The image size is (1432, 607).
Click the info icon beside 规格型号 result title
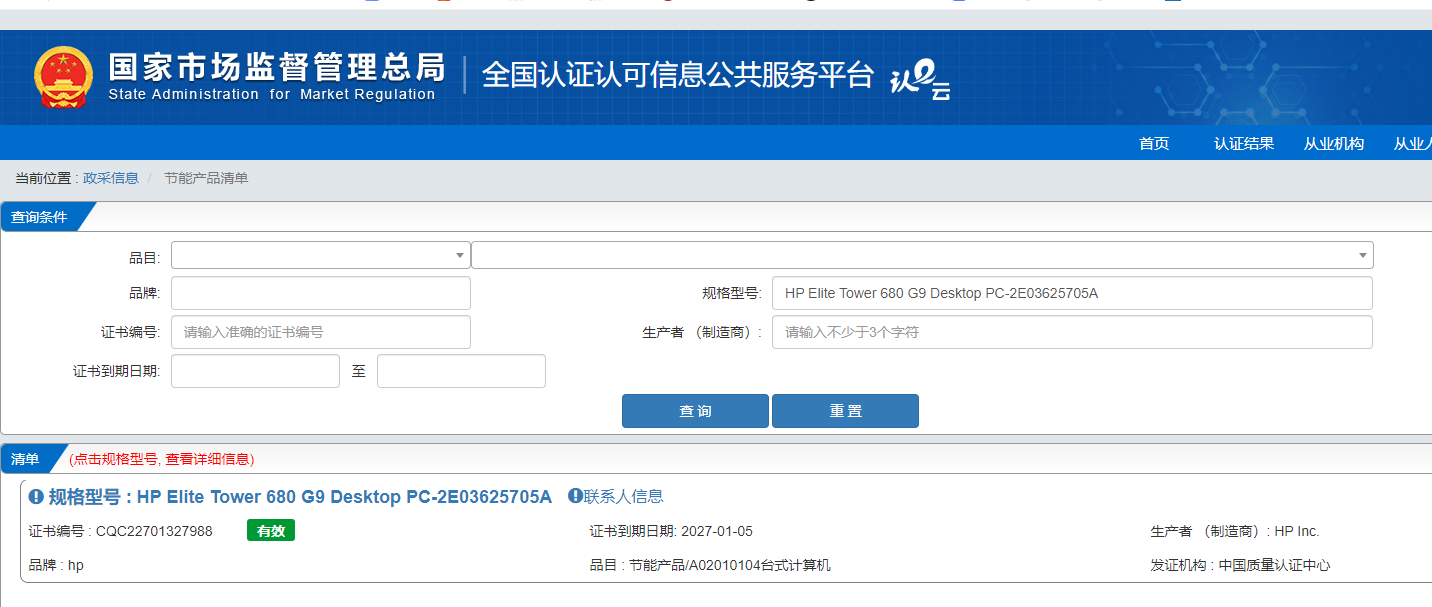(36, 497)
